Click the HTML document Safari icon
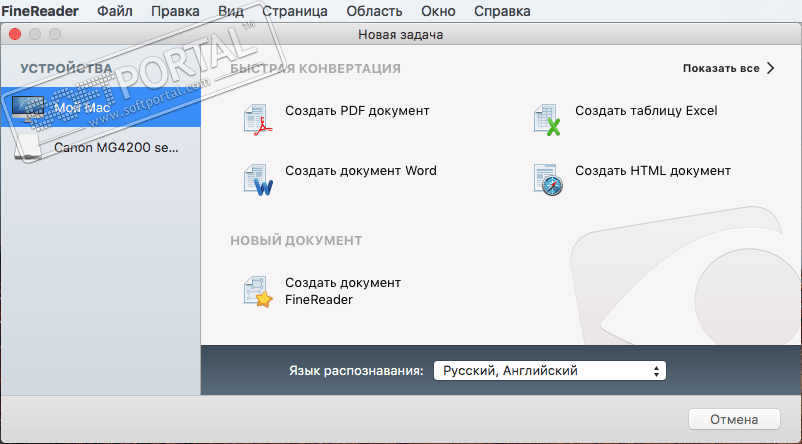This screenshot has width=802, height=444. click(x=547, y=180)
